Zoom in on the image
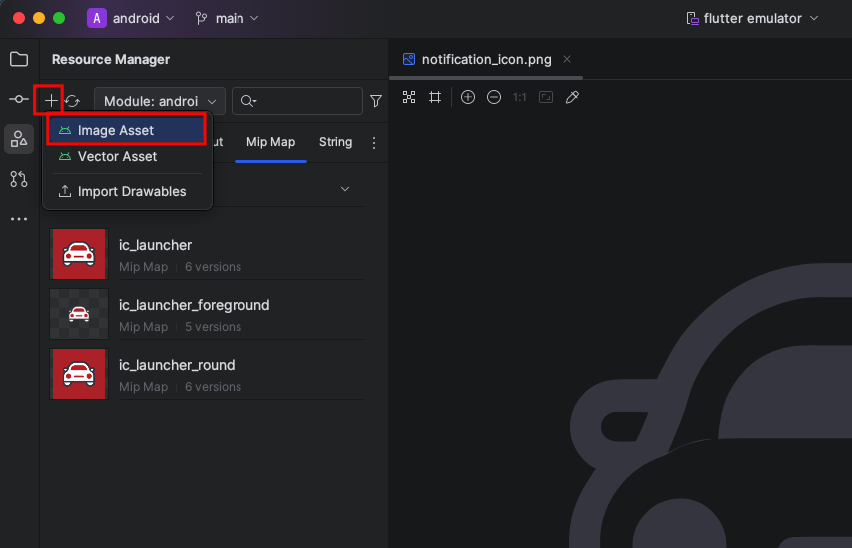 coord(468,97)
